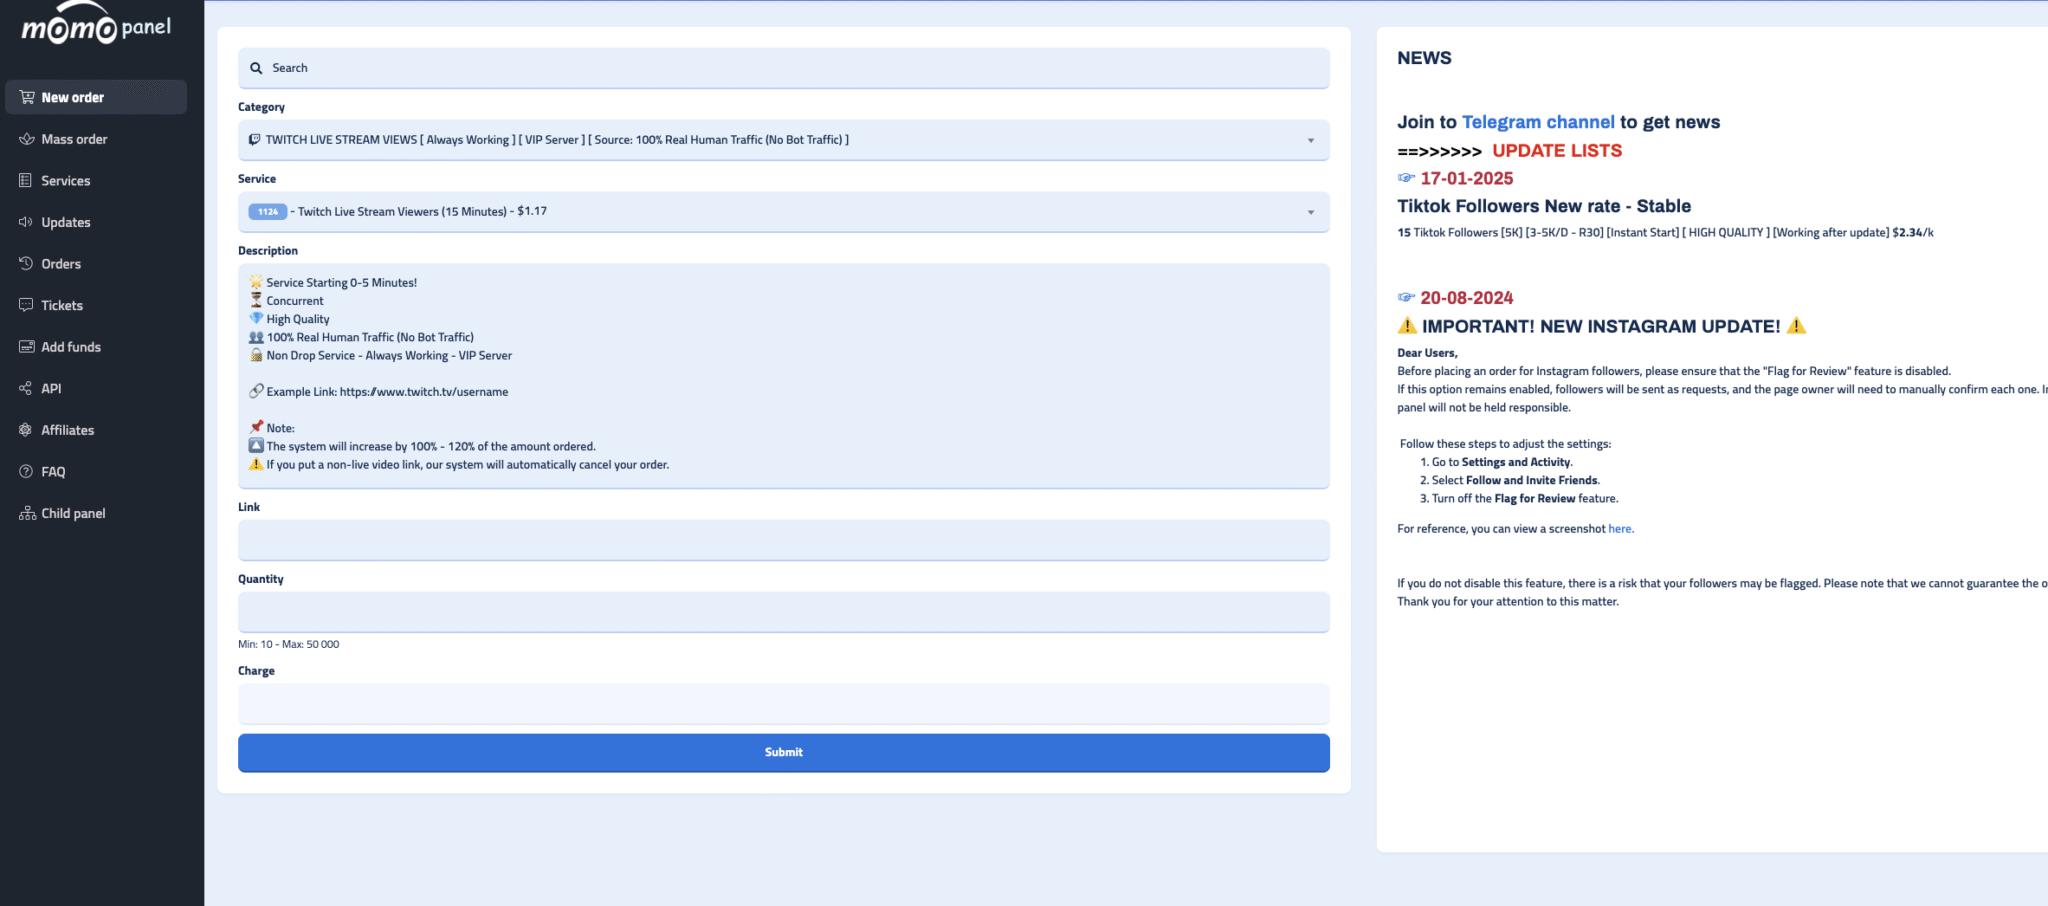Viewport: 2048px width, 906px height.
Task: Open the momo panel logo
Action: tap(96, 26)
